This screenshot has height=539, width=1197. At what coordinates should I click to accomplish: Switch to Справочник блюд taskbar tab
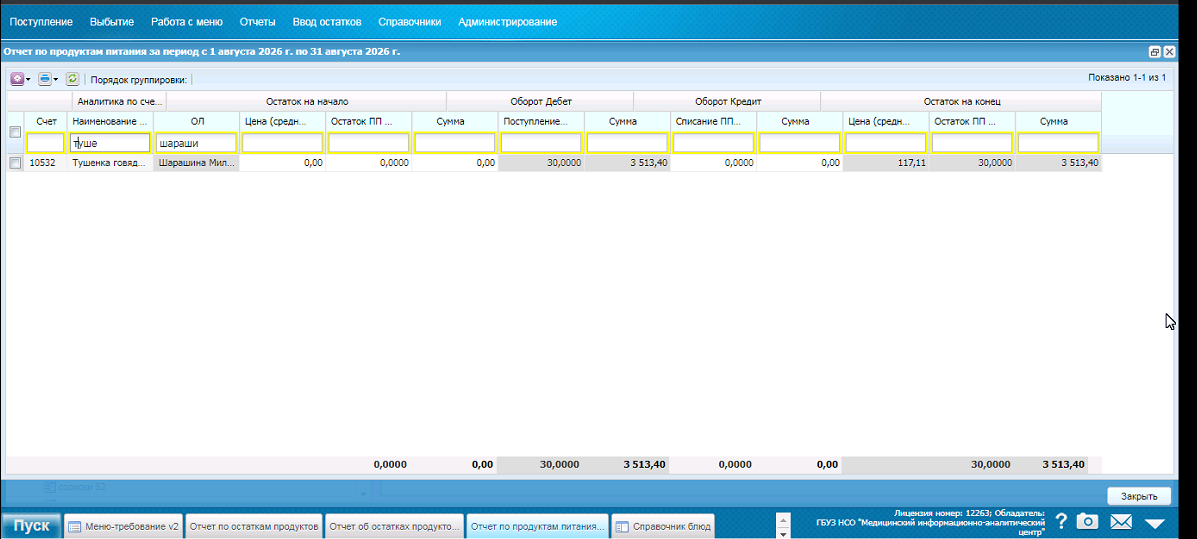coord(663,526)
